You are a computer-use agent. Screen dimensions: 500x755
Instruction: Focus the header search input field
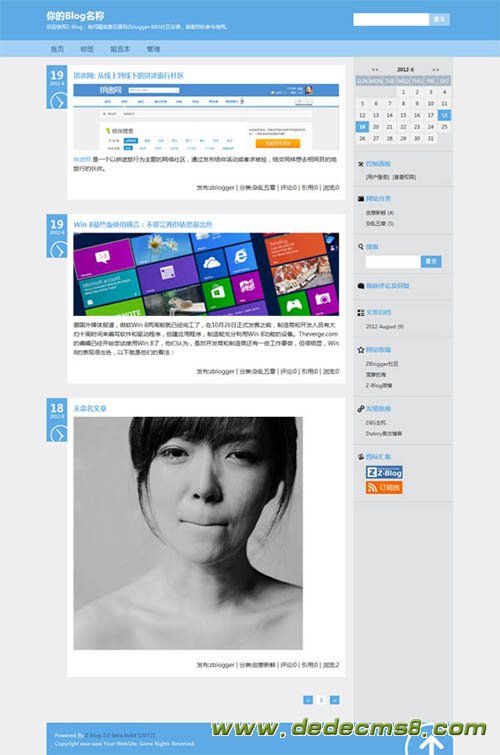[x=391, y=19]
